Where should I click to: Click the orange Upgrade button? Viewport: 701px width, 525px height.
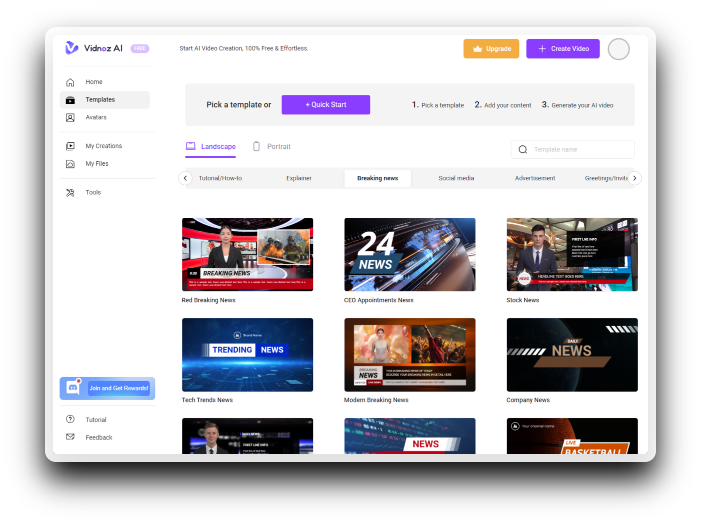(491, 48)
